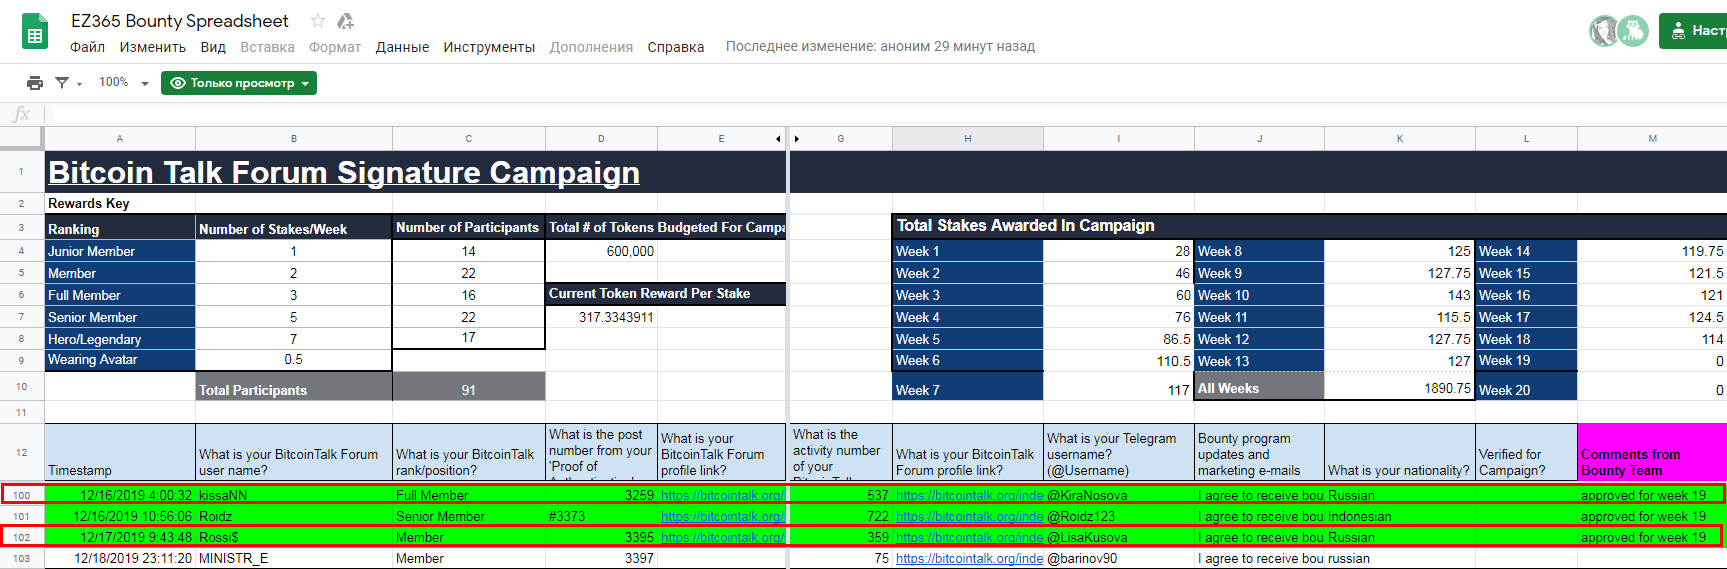Click the green share settings button
This screenshot has height=569, width=1727.
(x=1693, y=31)
